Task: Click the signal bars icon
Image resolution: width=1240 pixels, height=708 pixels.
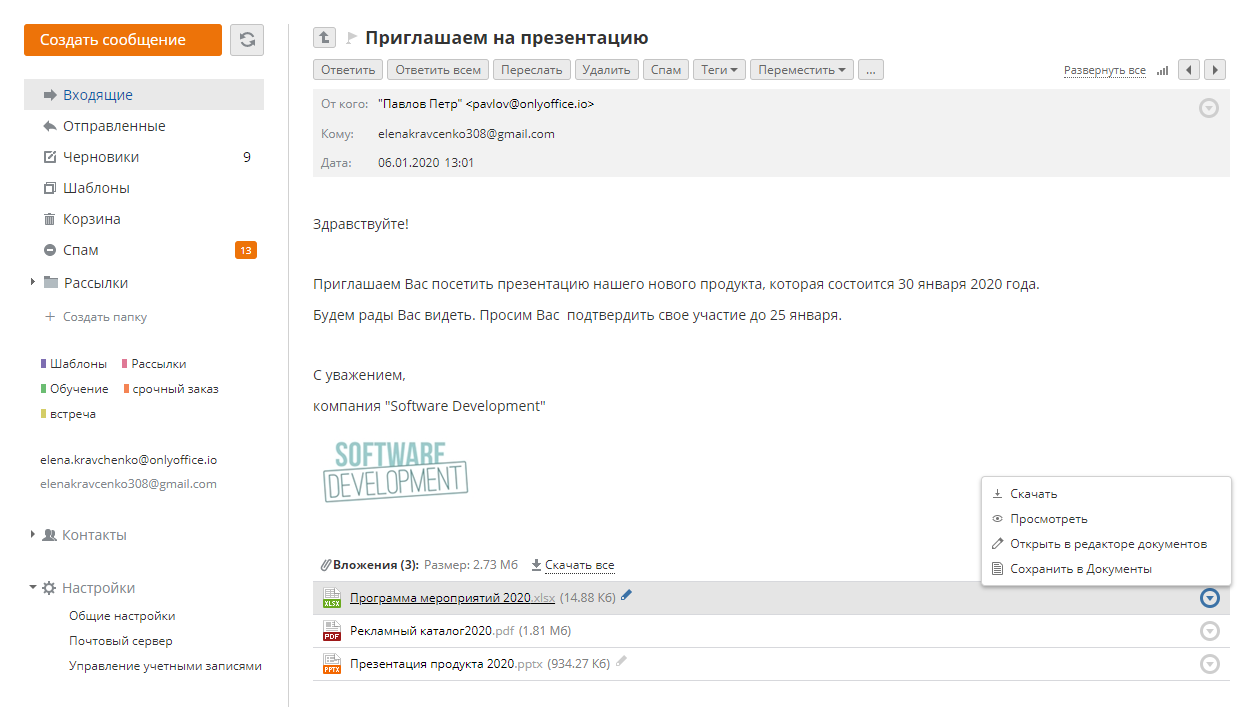Action: (1162, 71)
